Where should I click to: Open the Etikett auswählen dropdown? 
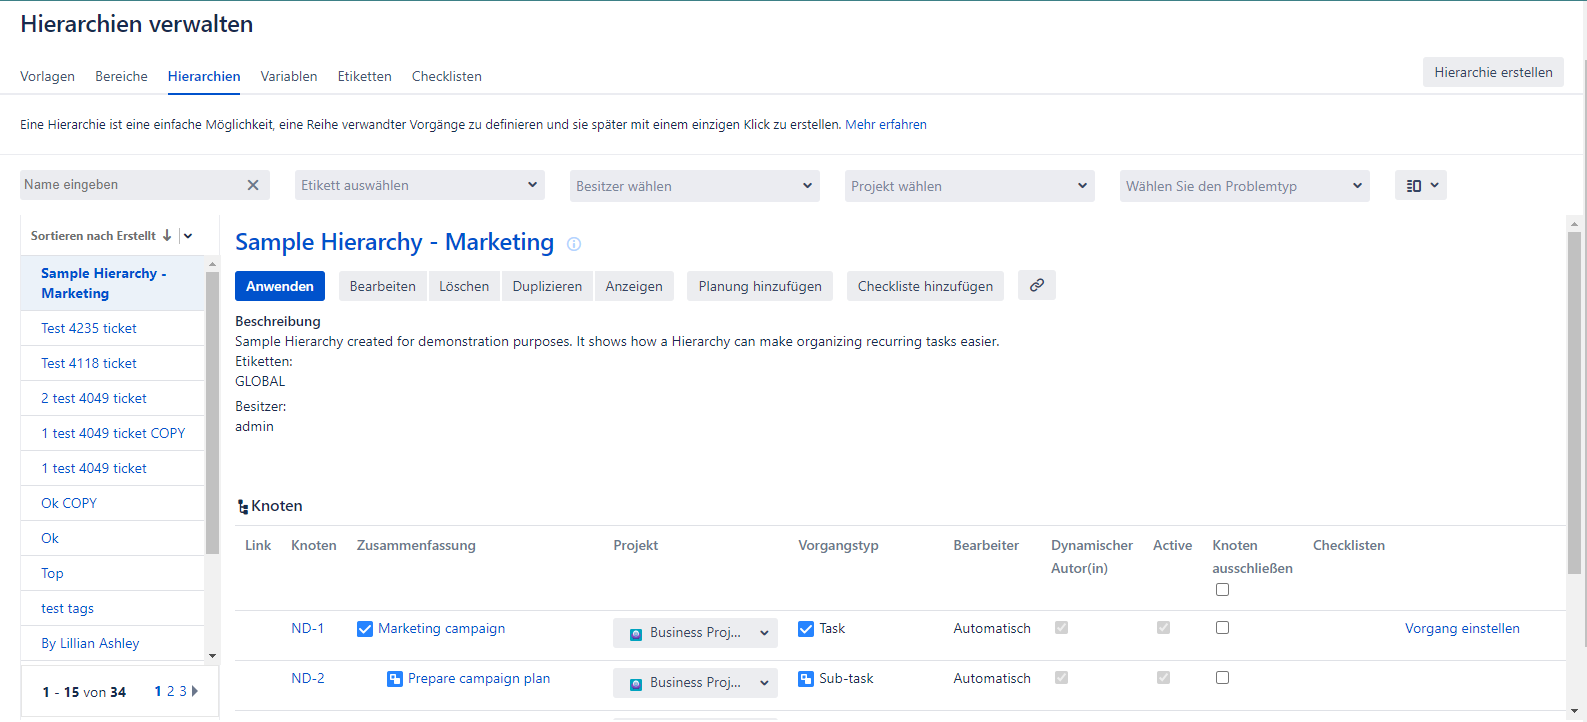(420, 185)
